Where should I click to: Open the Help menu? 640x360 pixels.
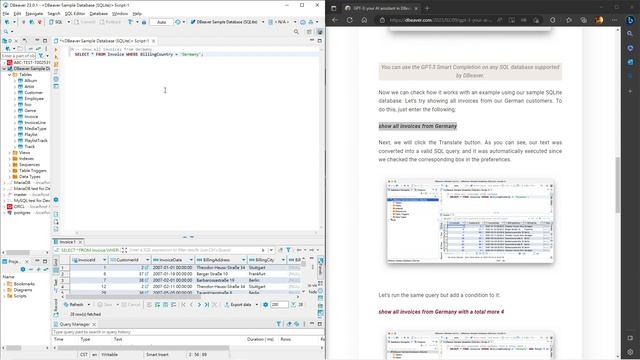137,13
